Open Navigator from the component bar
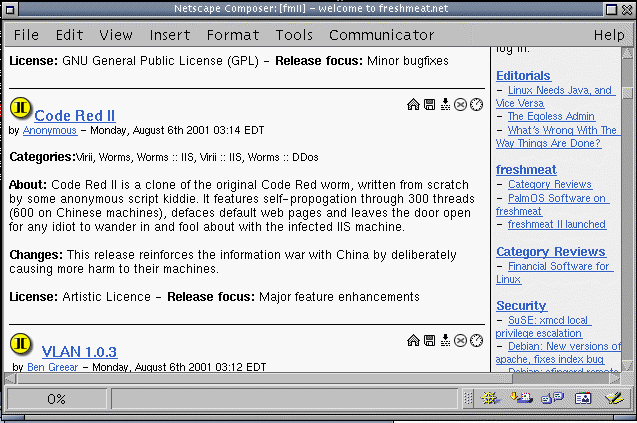637x423 pixels. [490, 398]
